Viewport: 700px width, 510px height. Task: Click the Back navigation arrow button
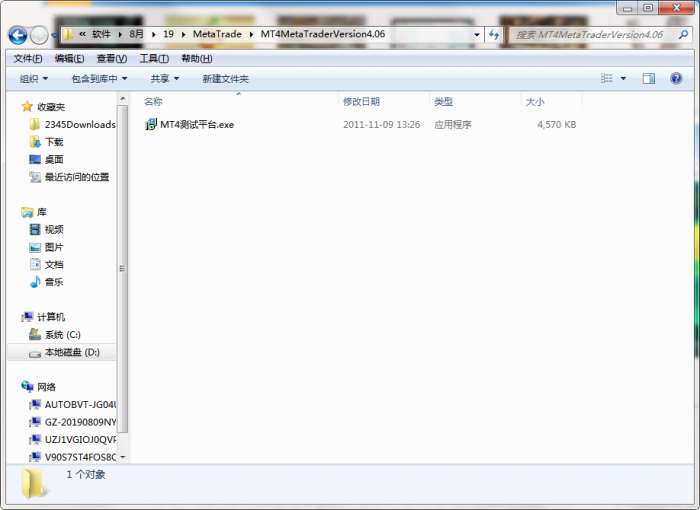18,35
